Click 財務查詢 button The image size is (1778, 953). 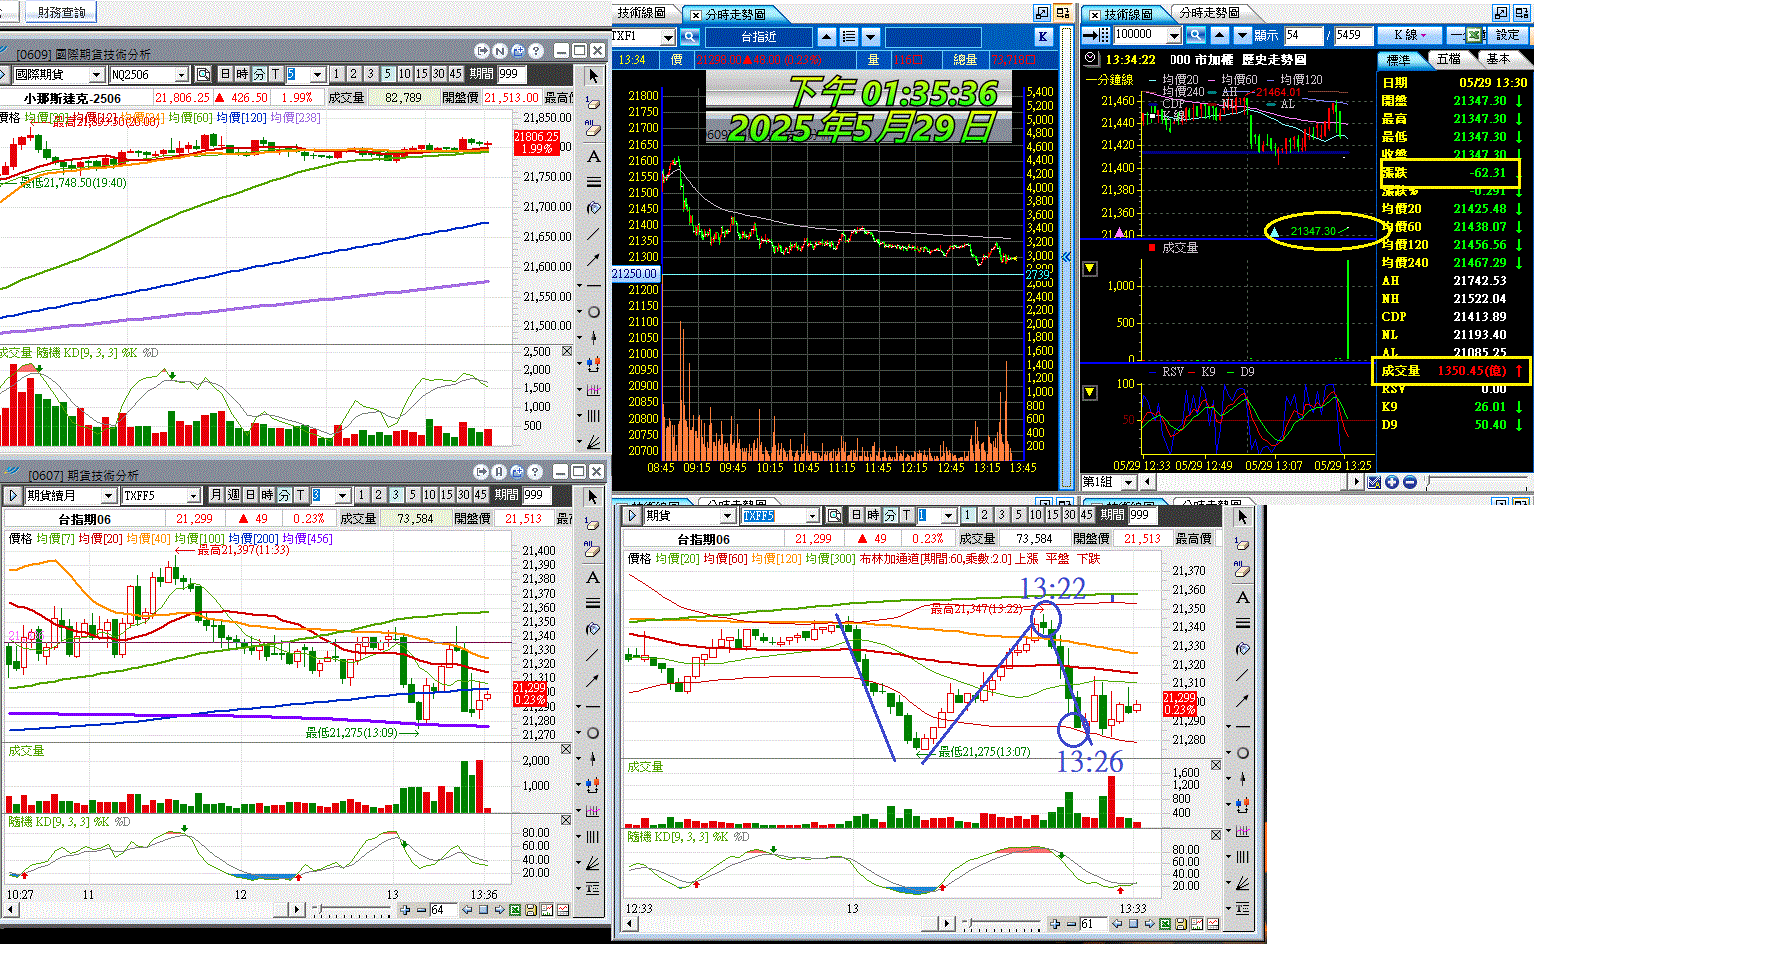(x=61, y=13)
